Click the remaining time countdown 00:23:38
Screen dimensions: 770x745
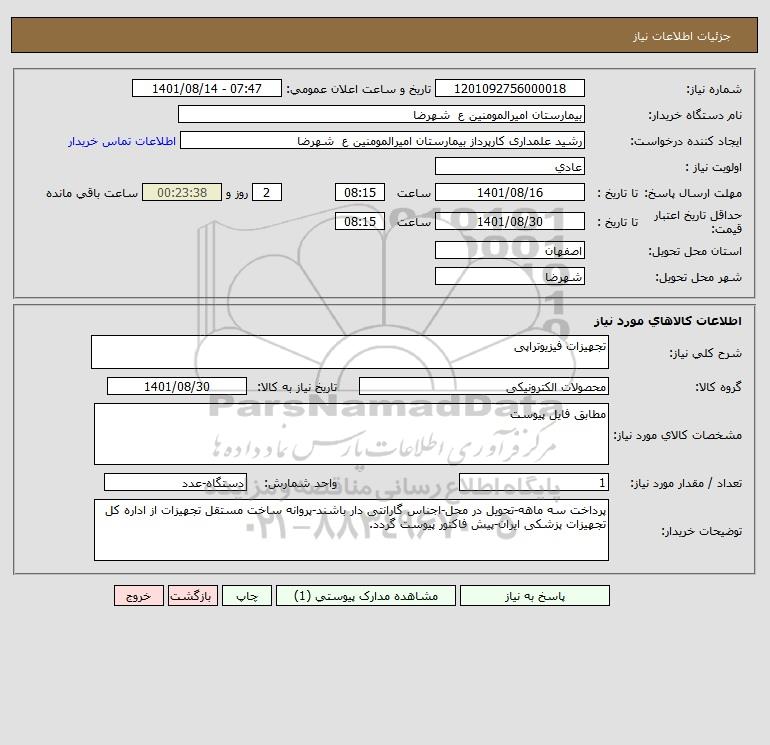click(x=182, y=193)
